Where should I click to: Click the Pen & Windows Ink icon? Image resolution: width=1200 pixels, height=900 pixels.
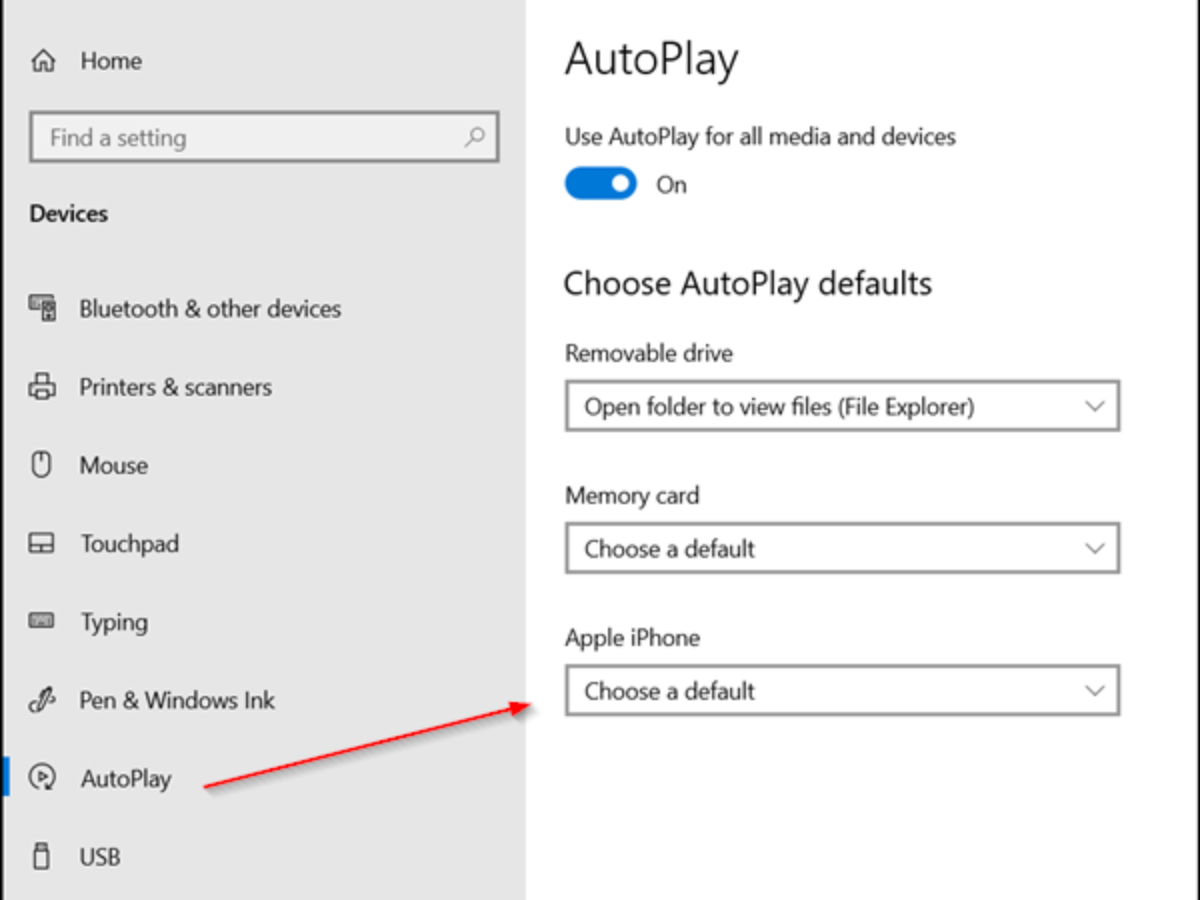pyautogui.click(x=42, y=700)
